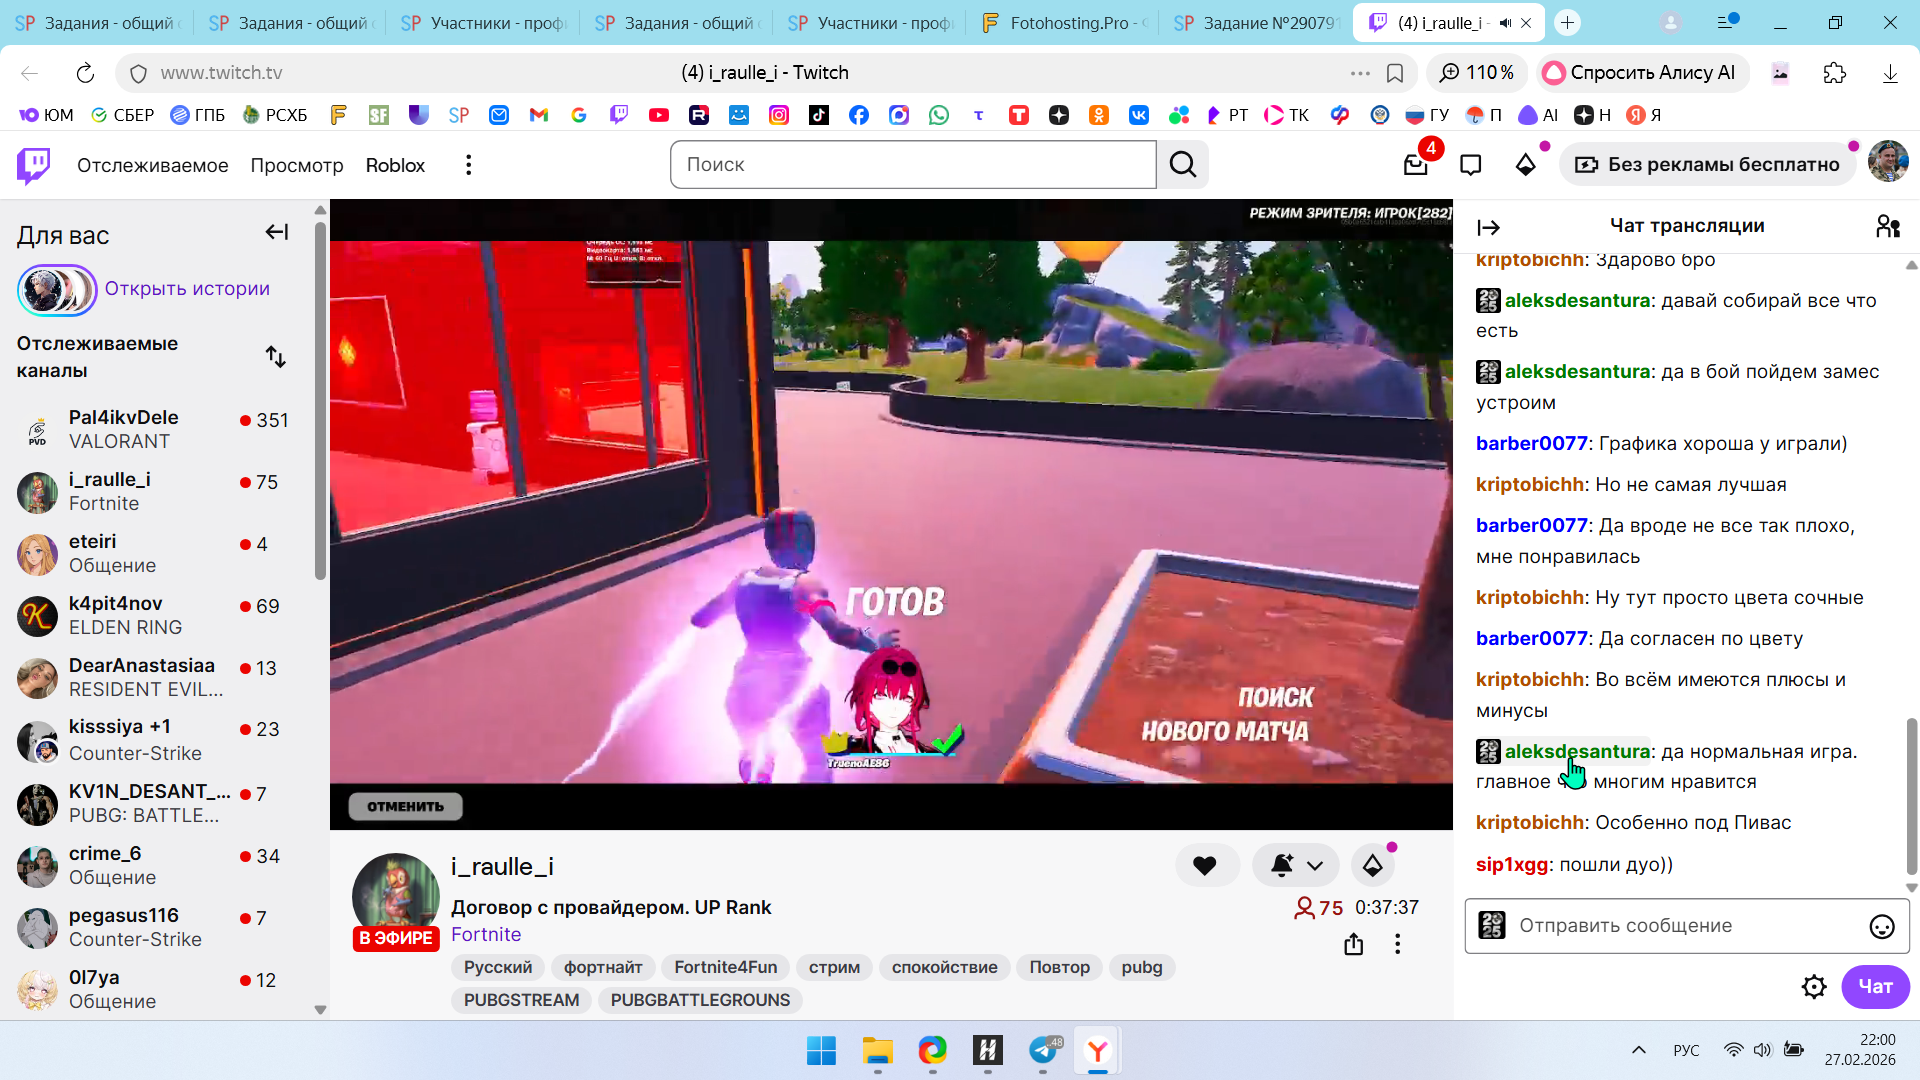The image size is (1920, 1080).
Task: Click the Twitch home logo
Action: (x=34, y=165)
